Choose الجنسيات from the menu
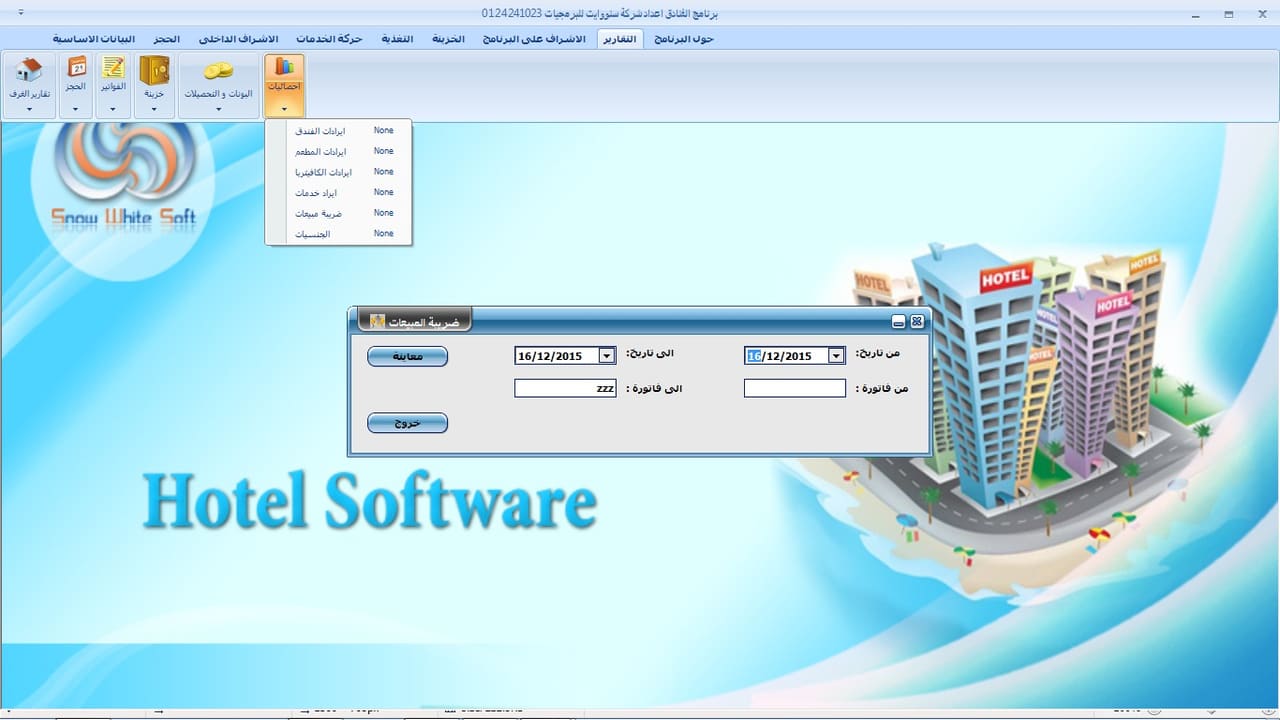1280x720 pixels. [x=339, y=234]
